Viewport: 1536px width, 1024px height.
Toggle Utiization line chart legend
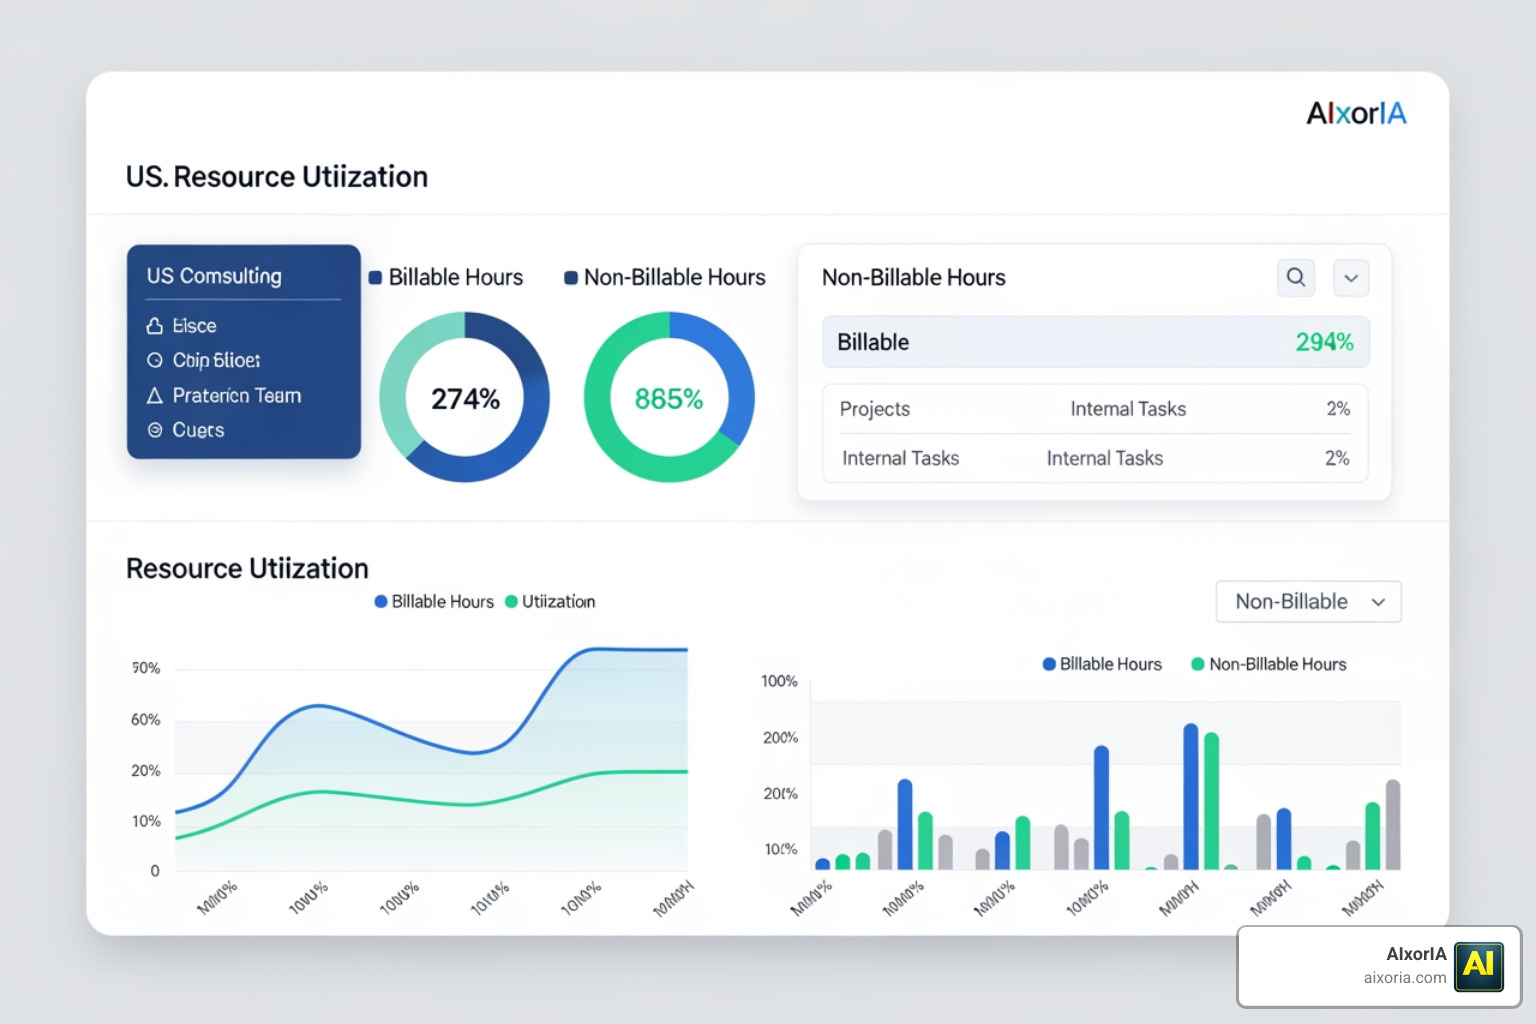(550, 601)
